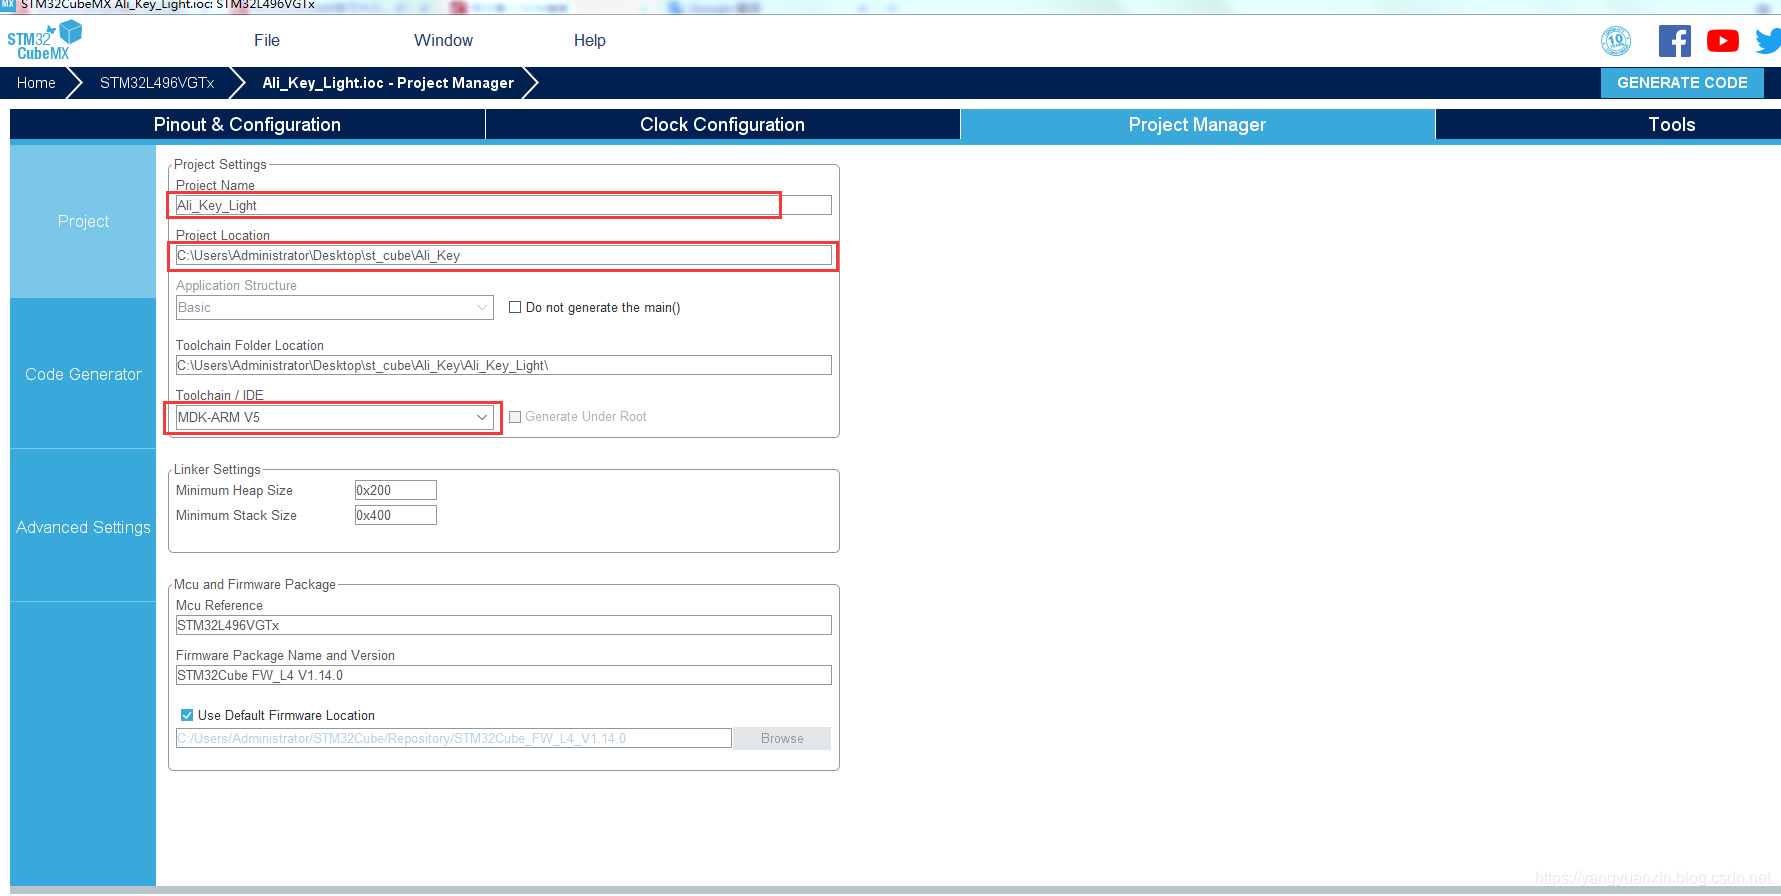Click the GENERATE CODE button
This screenshot has width=1781, height=896.
[x=1682, y=83]
